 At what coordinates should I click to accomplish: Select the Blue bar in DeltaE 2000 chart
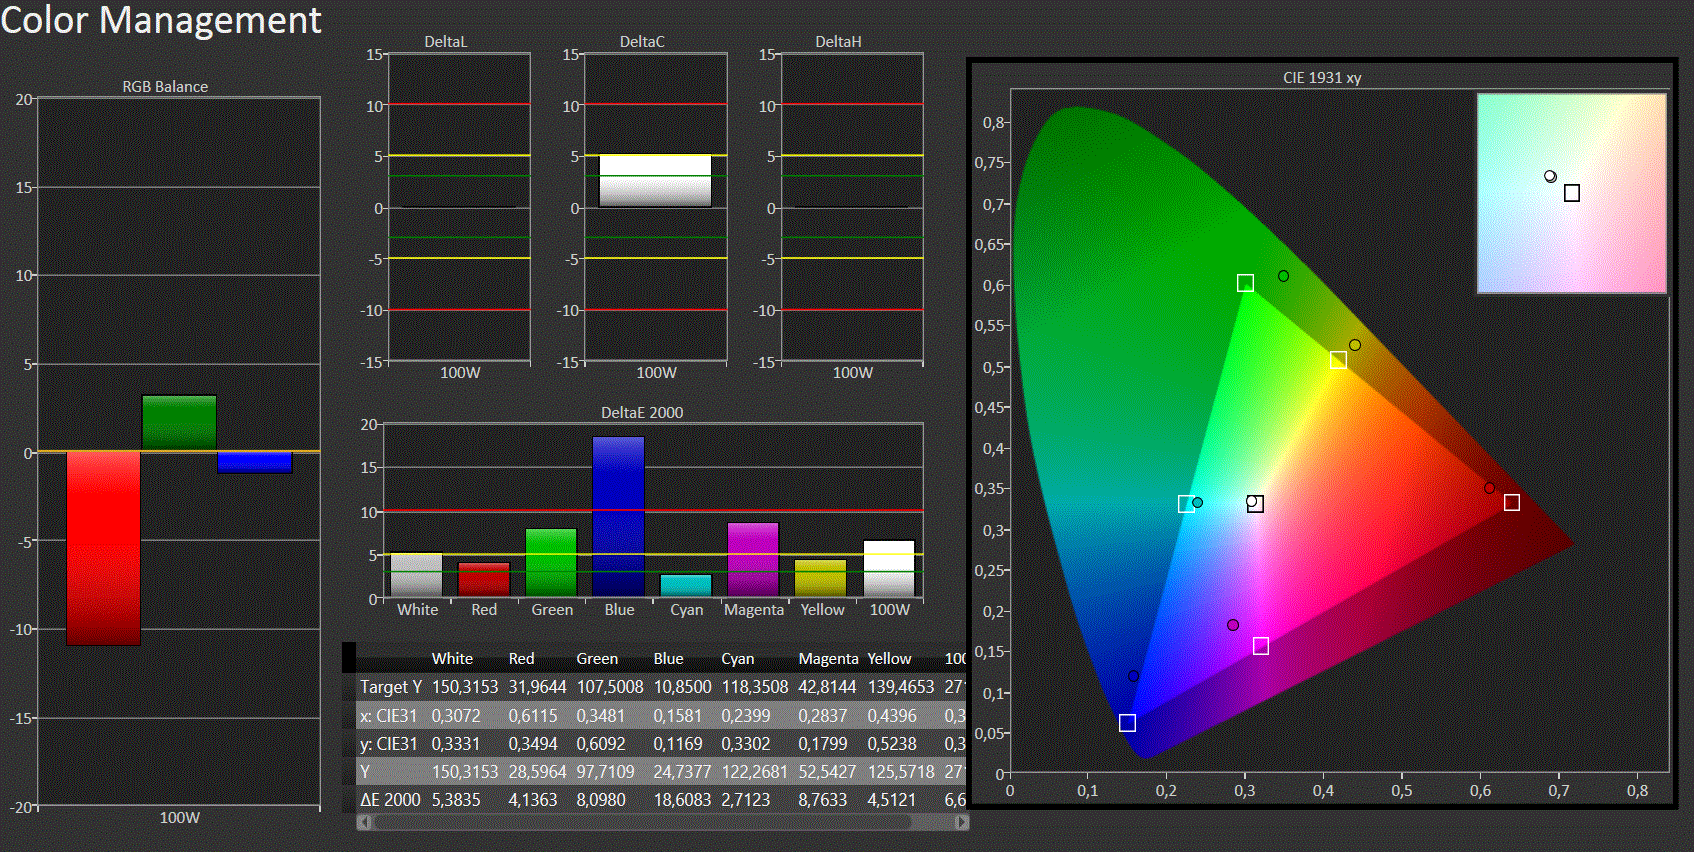pyautogui.click(x=619, y=516)
